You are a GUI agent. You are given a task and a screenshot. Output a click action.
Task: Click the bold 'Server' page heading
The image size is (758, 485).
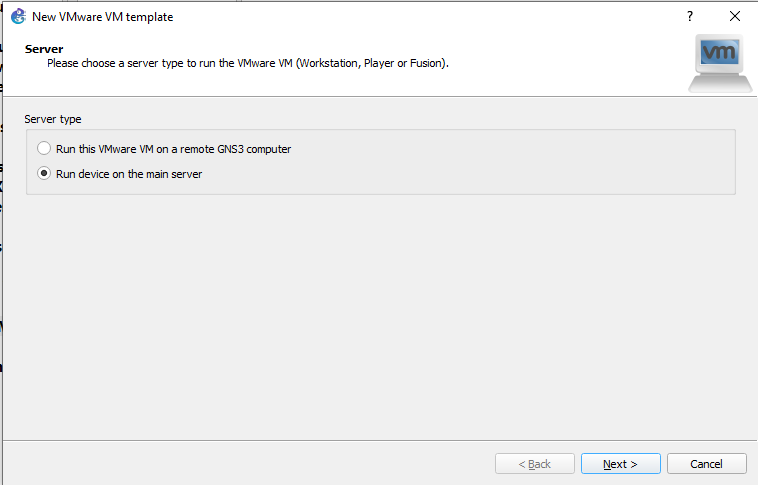click(x=44, y=49)
